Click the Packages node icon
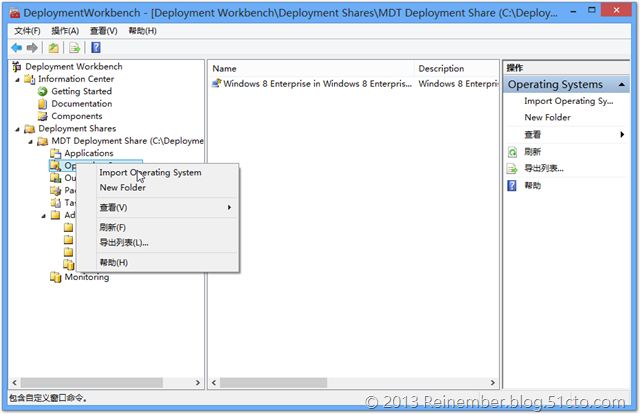640x414 pixels. coord(56,190)
